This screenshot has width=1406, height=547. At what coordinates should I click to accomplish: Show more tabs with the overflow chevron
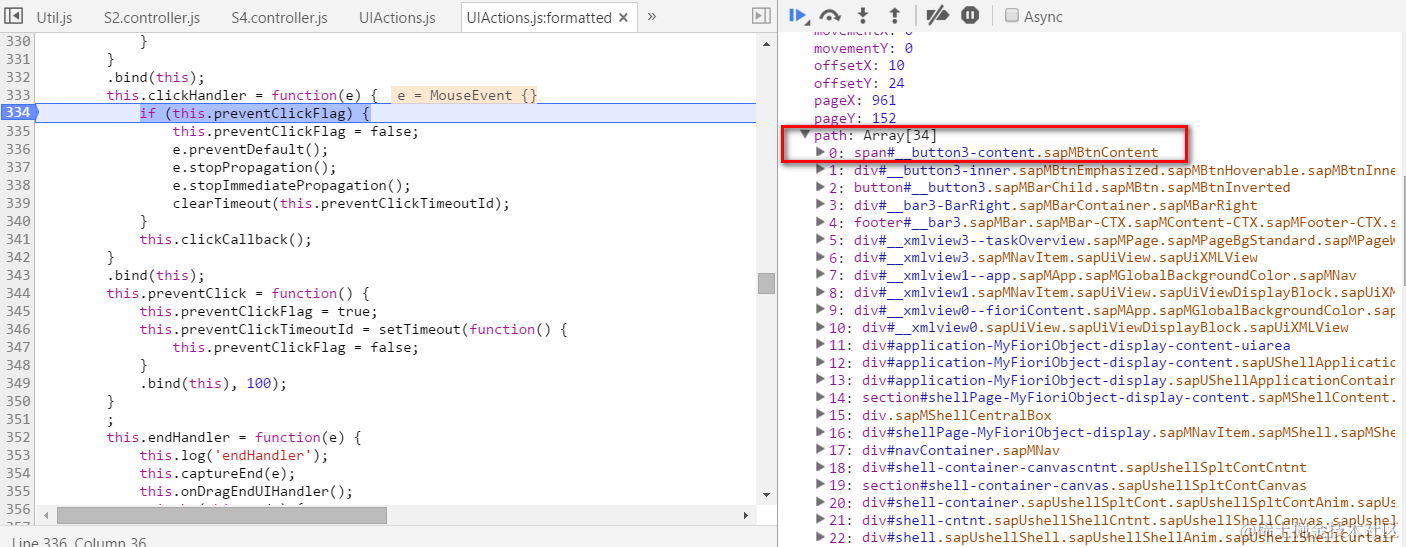[652, 17]
